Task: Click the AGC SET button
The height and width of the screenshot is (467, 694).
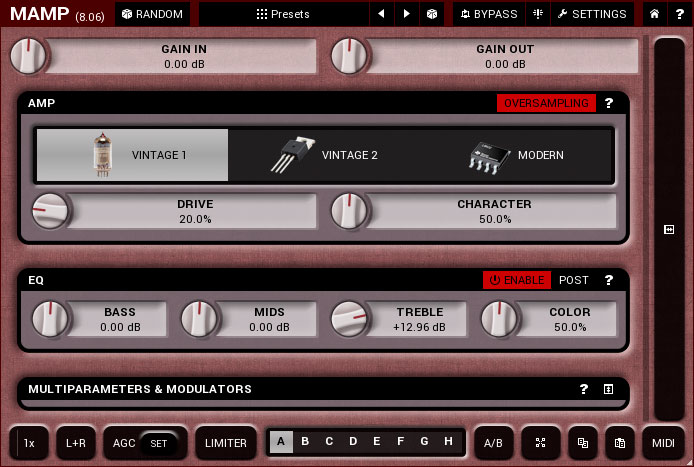Action: click(158, 443)
